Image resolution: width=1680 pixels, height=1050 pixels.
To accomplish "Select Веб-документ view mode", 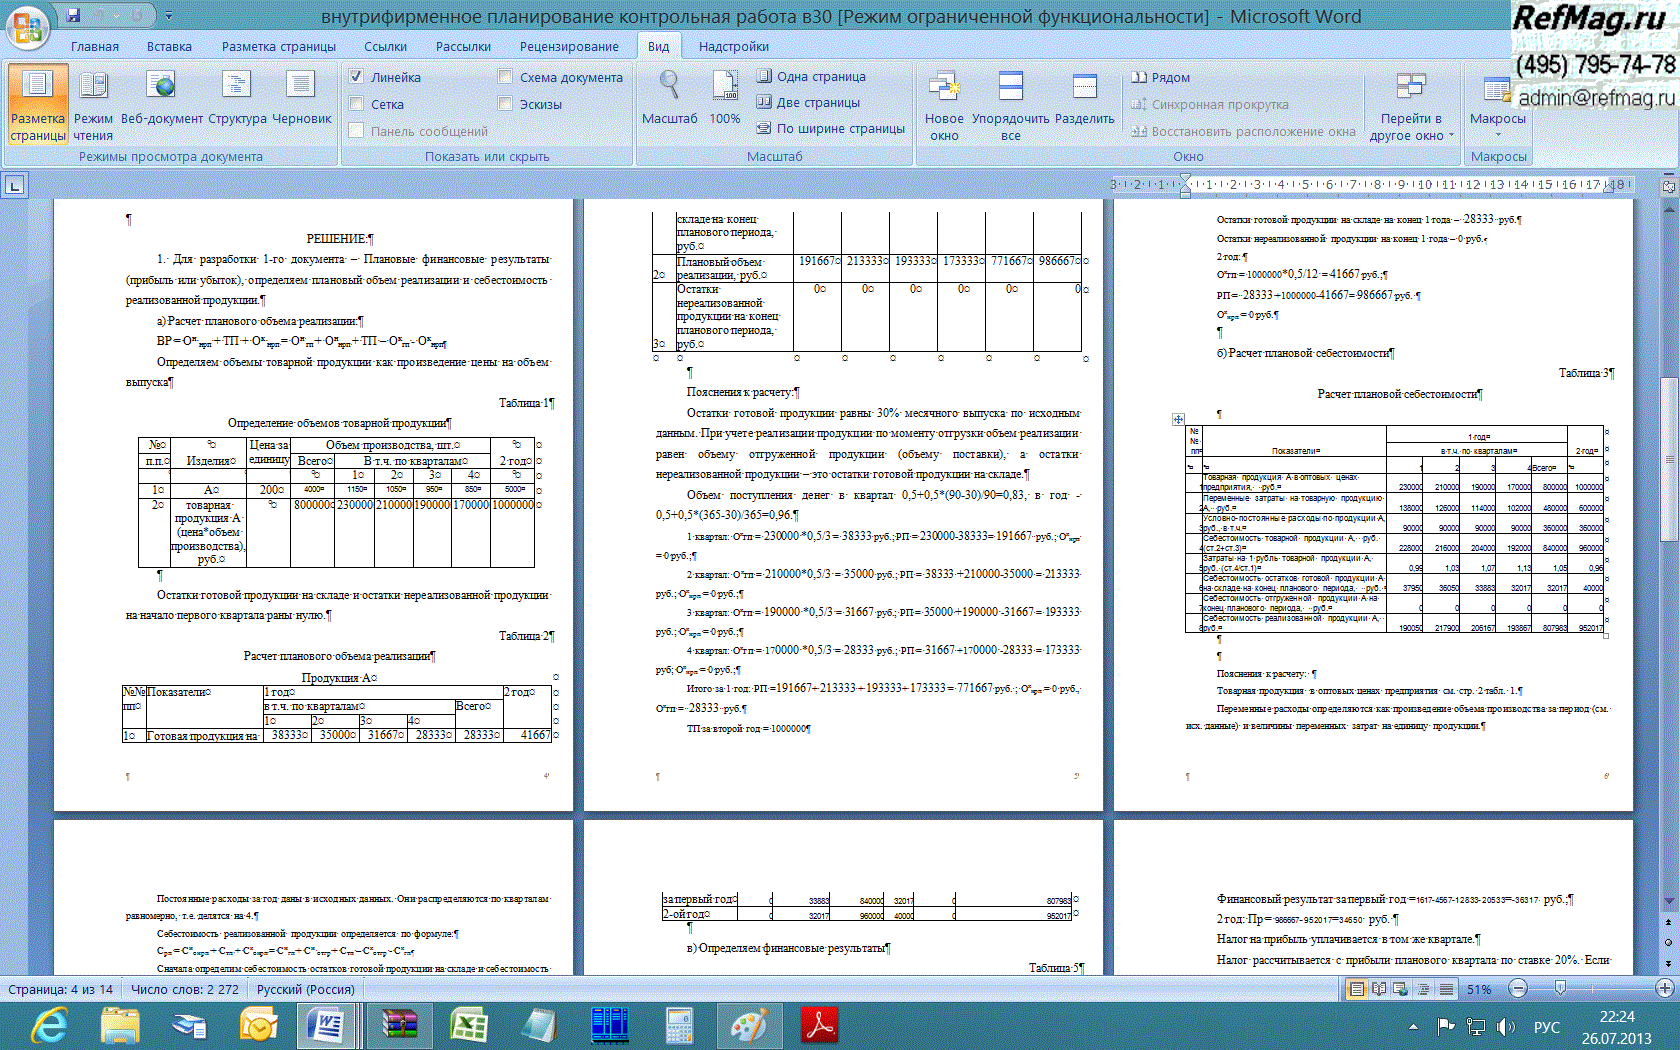I will [x=161, y=100].
